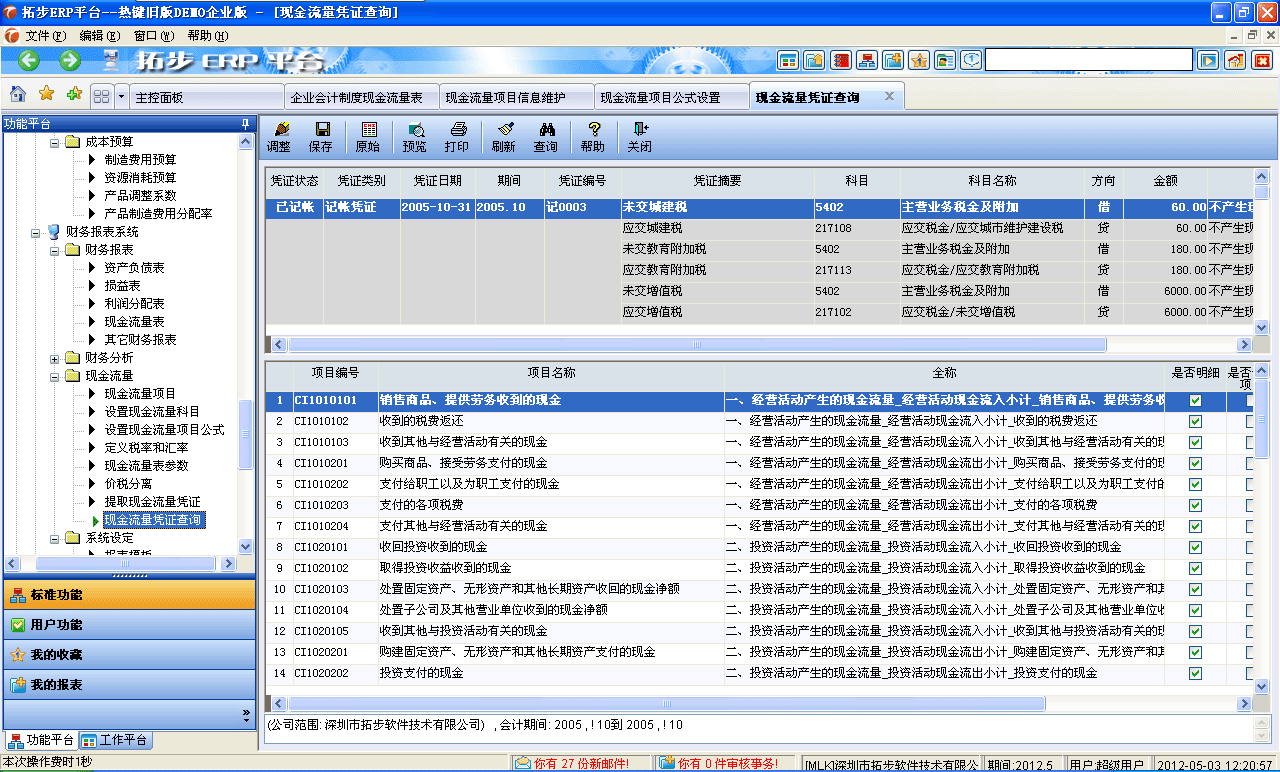Run the 查询 (Query) icon
Viewport: 1280px width, 772px height.
(547, 135)
